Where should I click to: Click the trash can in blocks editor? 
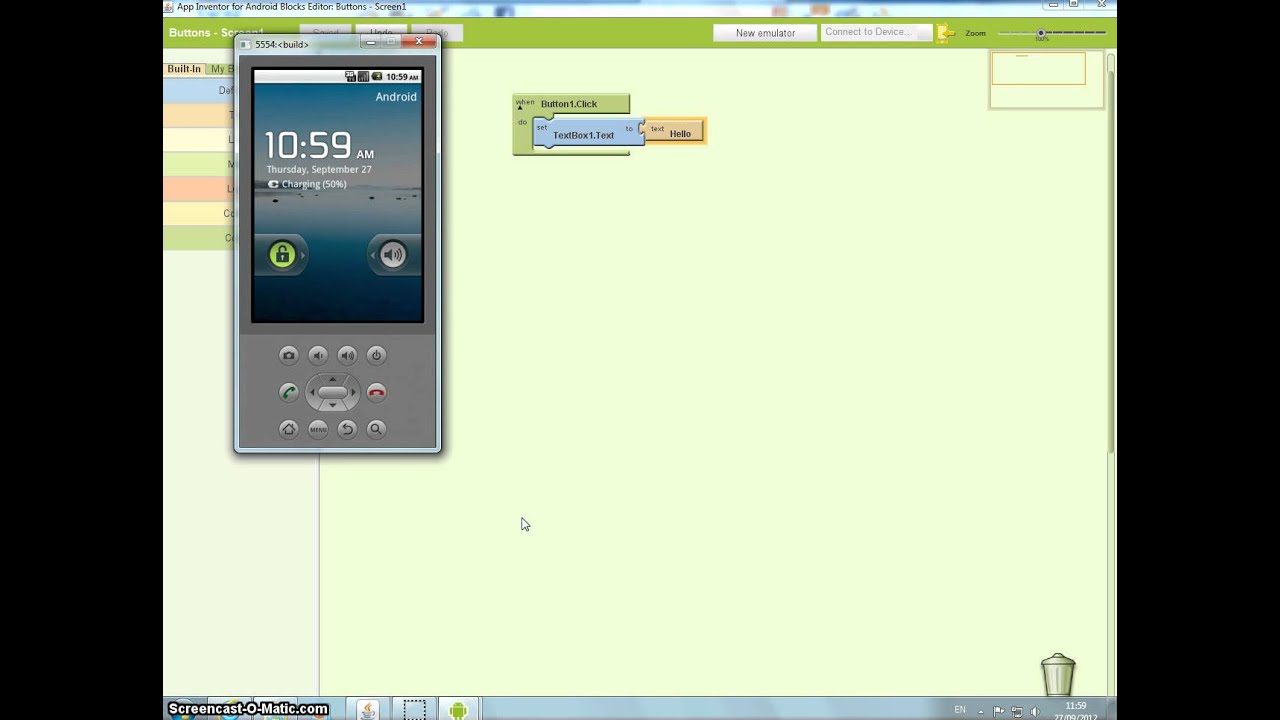click(1058, 675)
